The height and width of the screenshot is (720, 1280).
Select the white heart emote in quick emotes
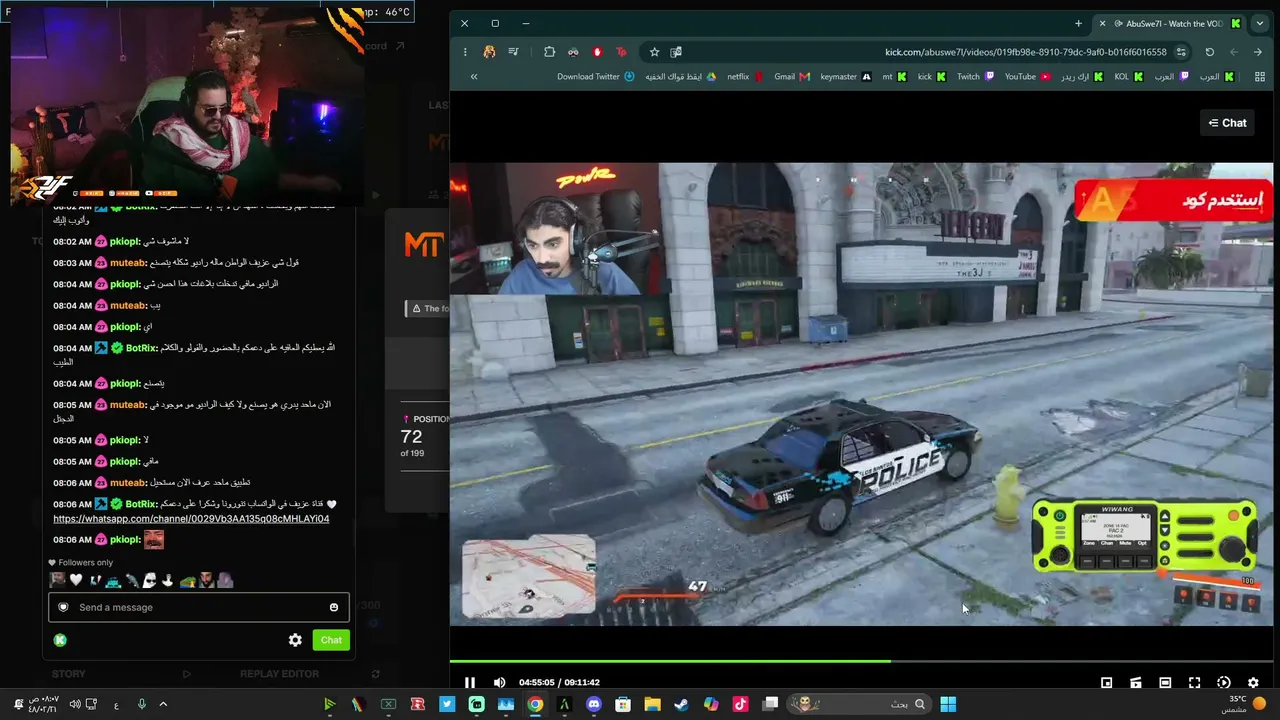click(76, 580)
